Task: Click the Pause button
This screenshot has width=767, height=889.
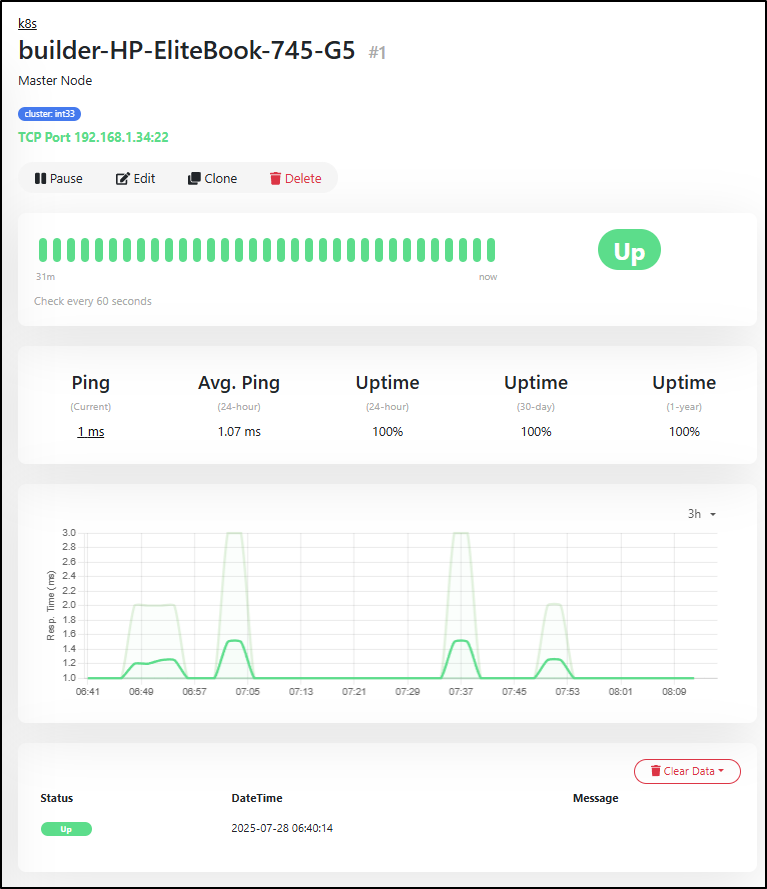Action: (58, 179)
